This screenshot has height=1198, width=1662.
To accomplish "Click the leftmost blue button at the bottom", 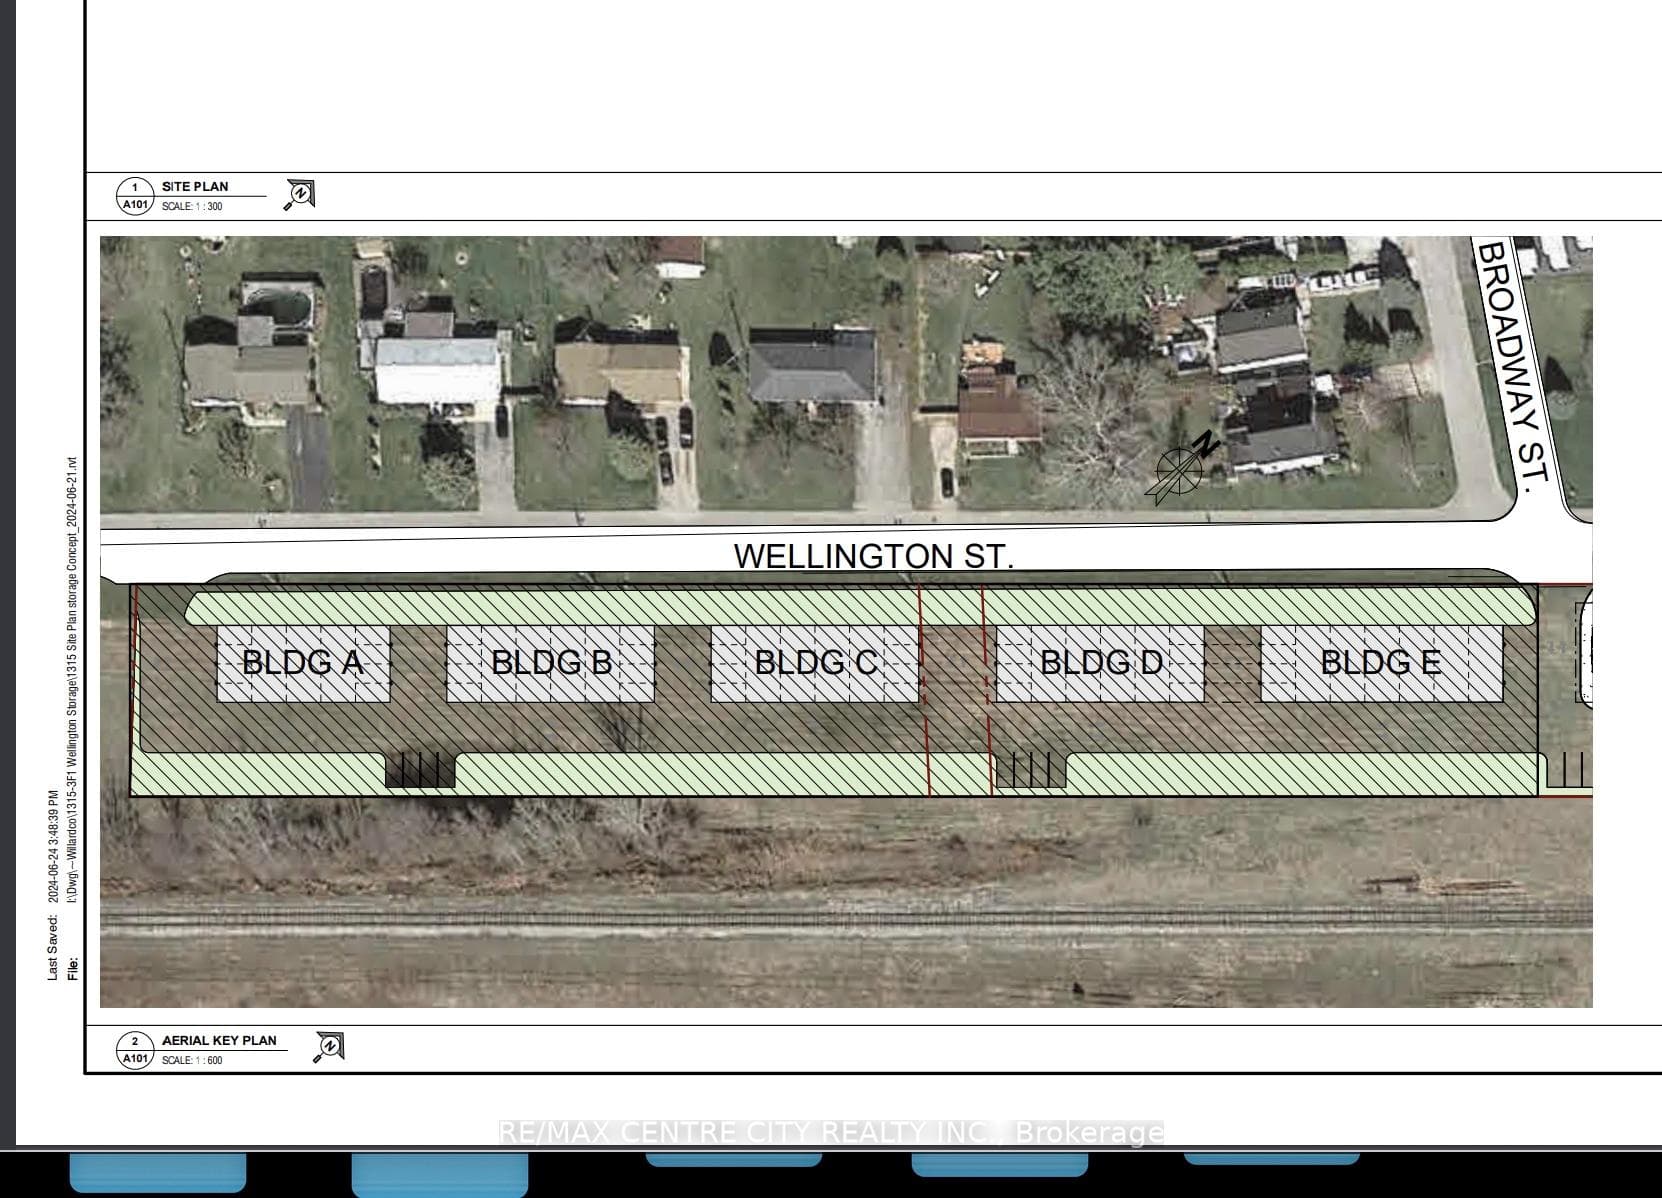I will coord(158,1173).
